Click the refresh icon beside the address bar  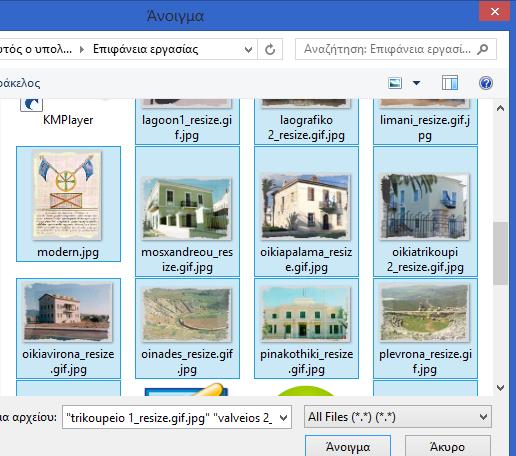click(x=270, y=49)
